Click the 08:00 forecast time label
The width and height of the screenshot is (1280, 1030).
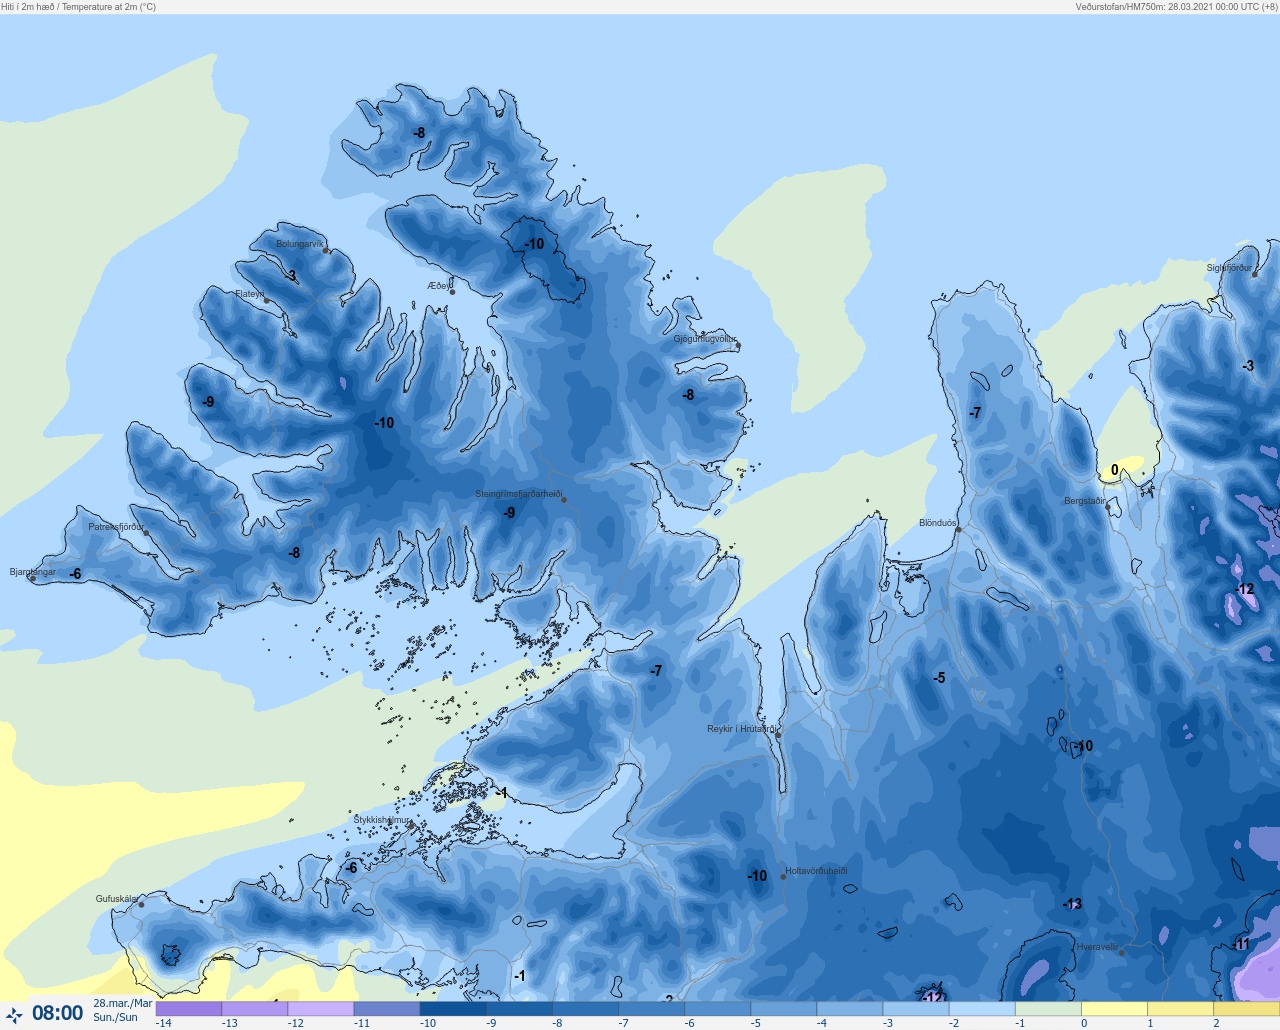[x=58, y=1013]
